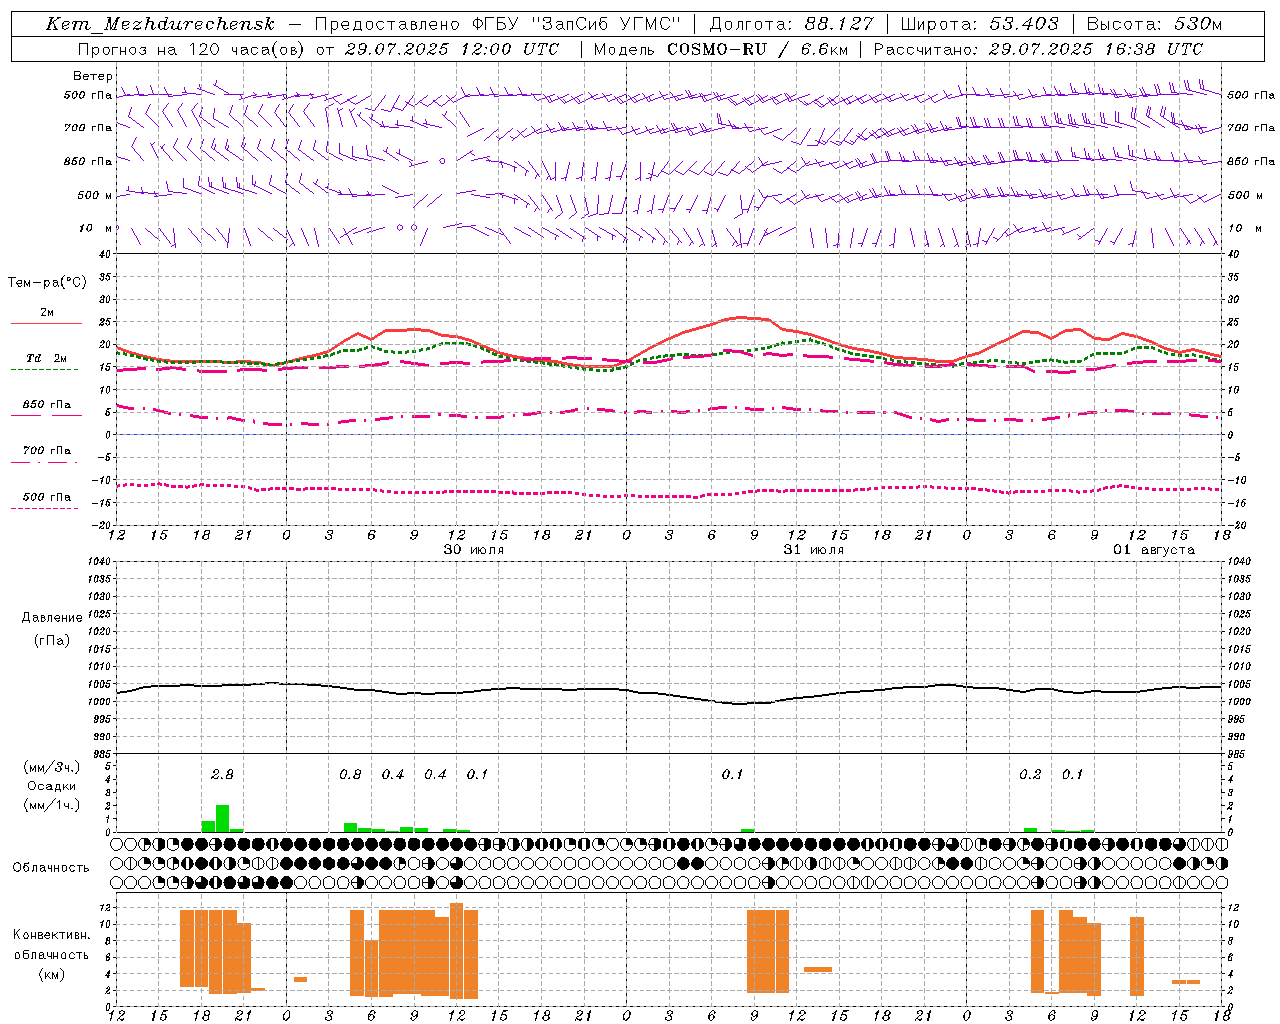Click the station name Kem_Mezhdurechensk in the header
Screen dimensions: 1280x1024
(x=160, y=24)
